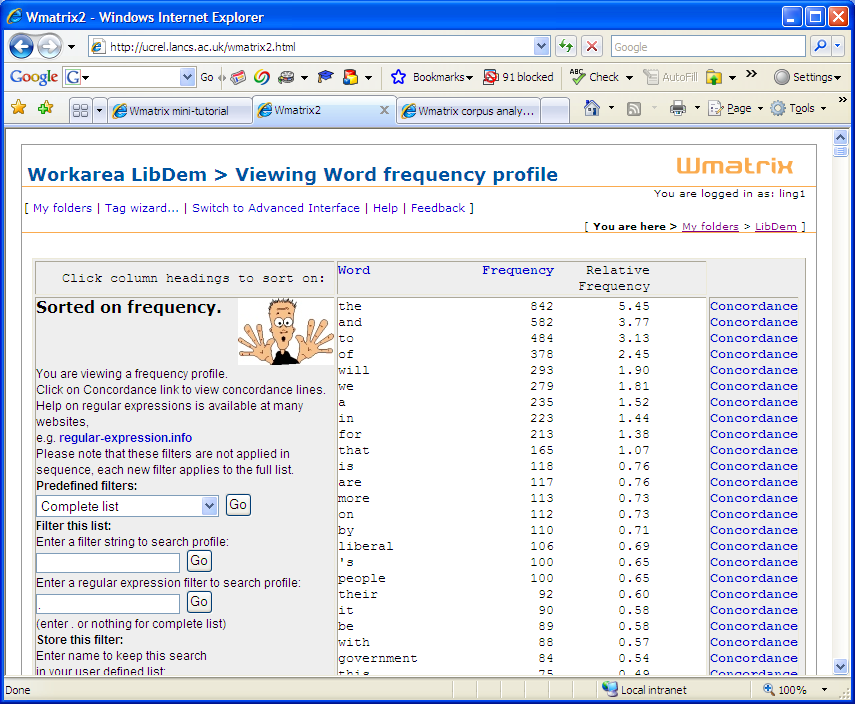This screenshot has width=855, height=704.
Task: Open the address bar URL dropdown
Action: (x=541, y=46)
